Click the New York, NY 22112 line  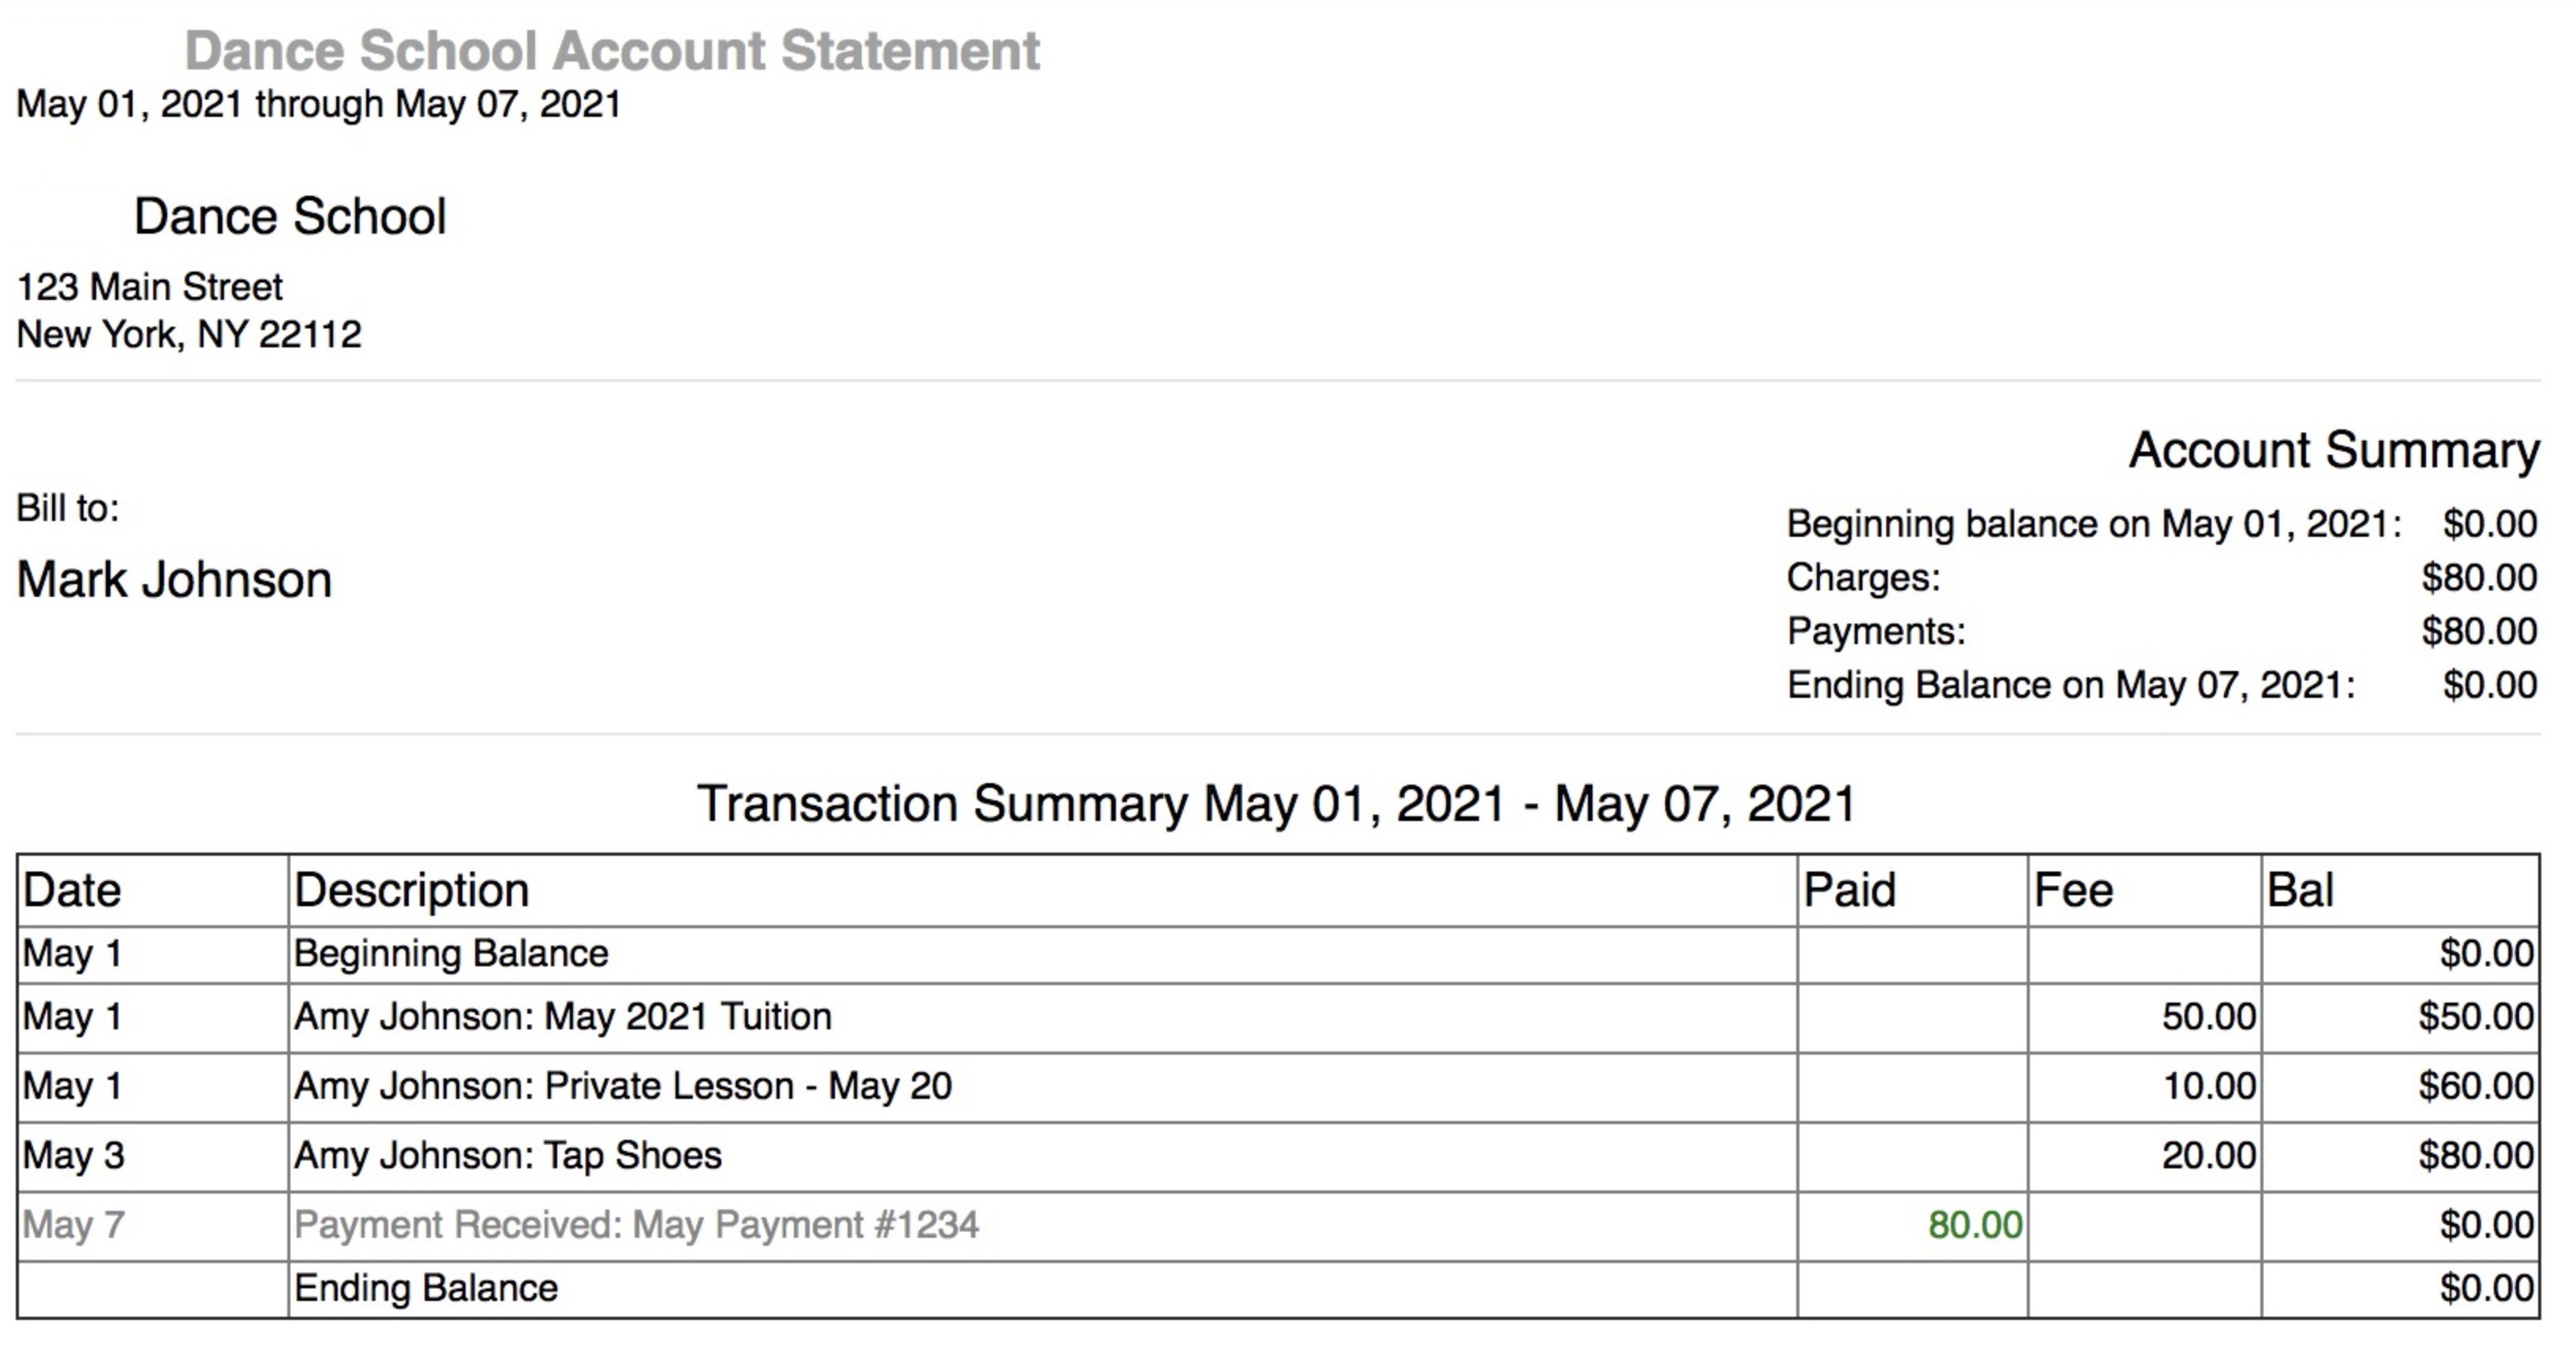[x=189, y=334]
